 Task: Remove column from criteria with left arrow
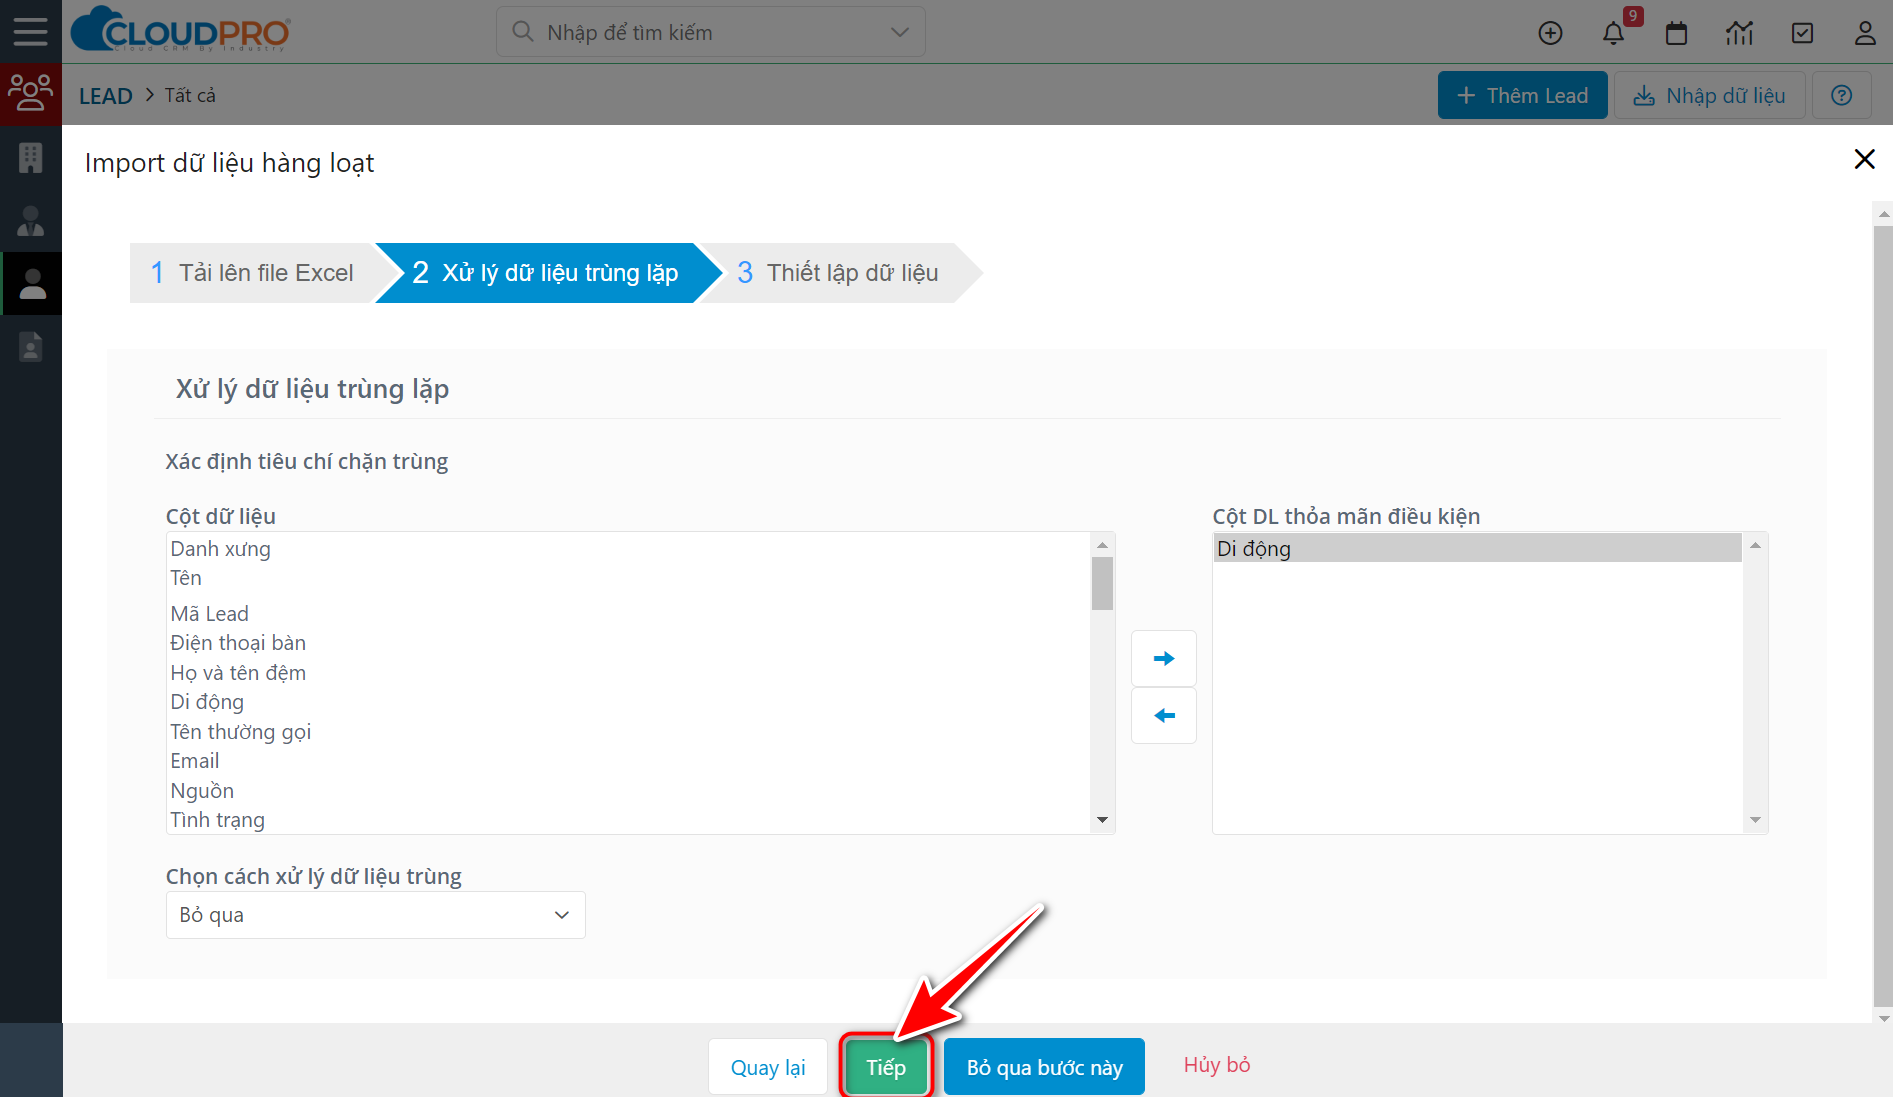(x=1164, y=715)
